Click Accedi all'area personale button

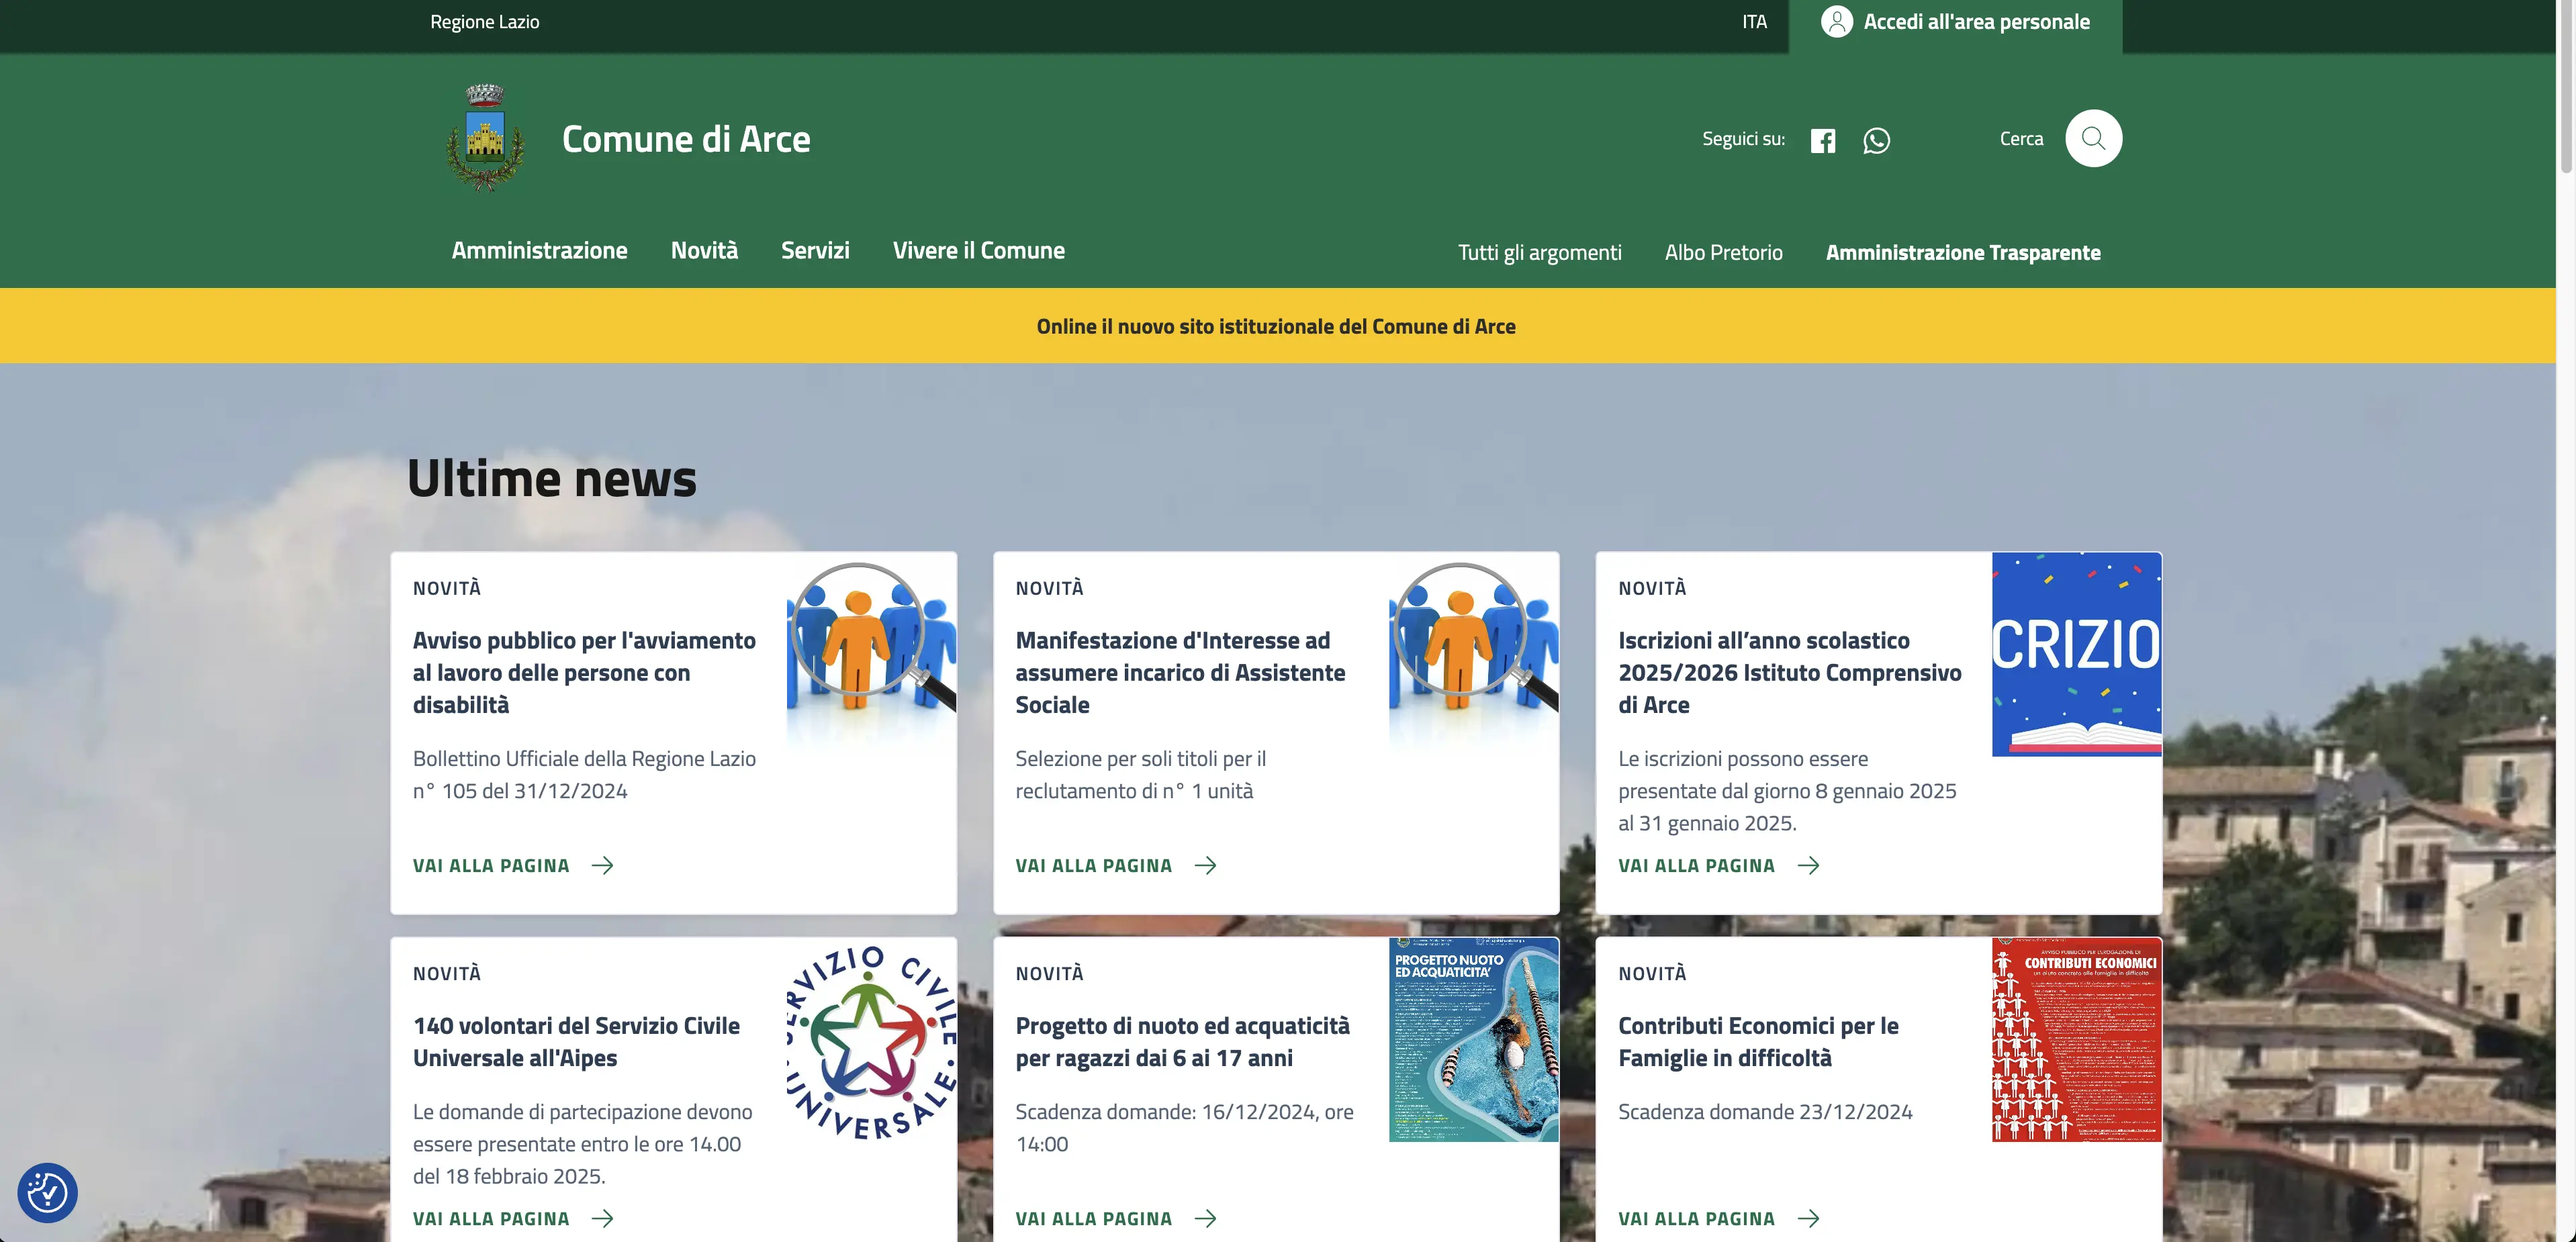(x=1975, y=22)
